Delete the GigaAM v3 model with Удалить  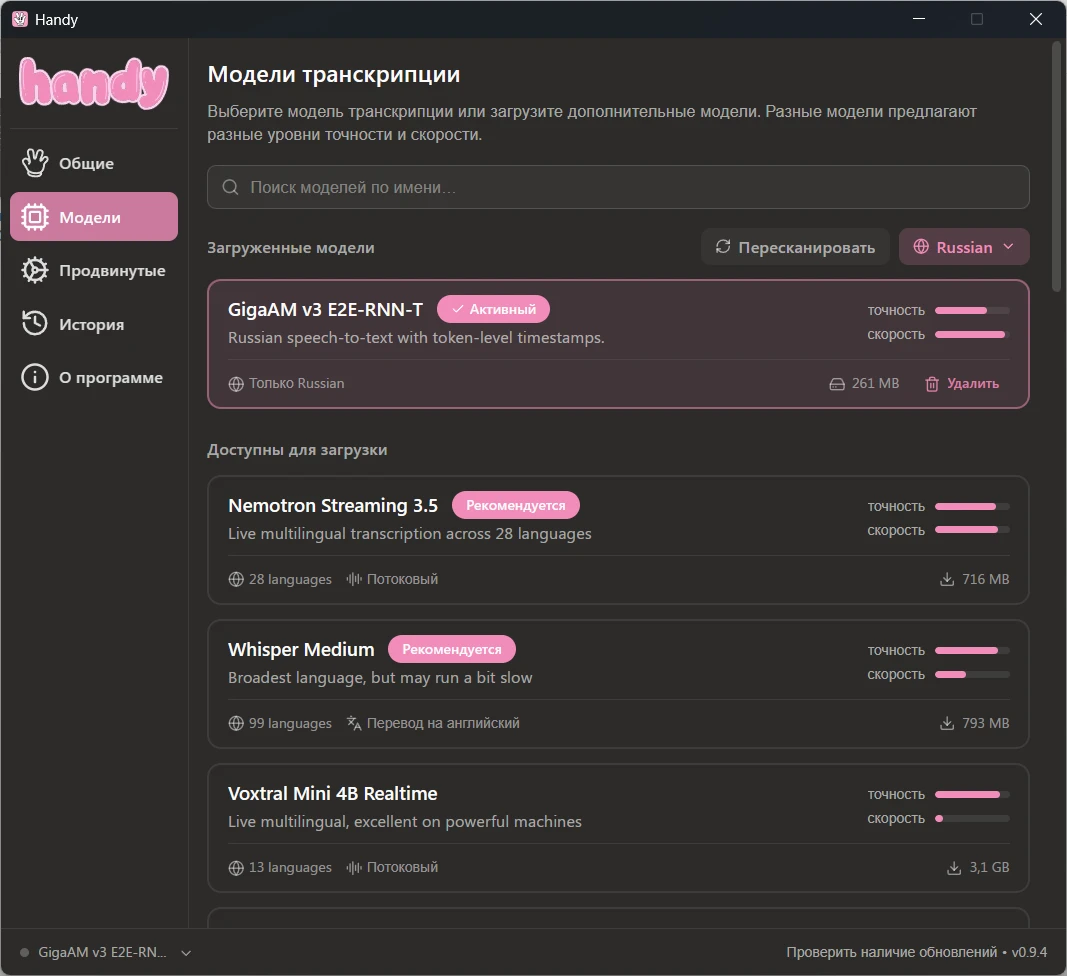coord(962,383)
